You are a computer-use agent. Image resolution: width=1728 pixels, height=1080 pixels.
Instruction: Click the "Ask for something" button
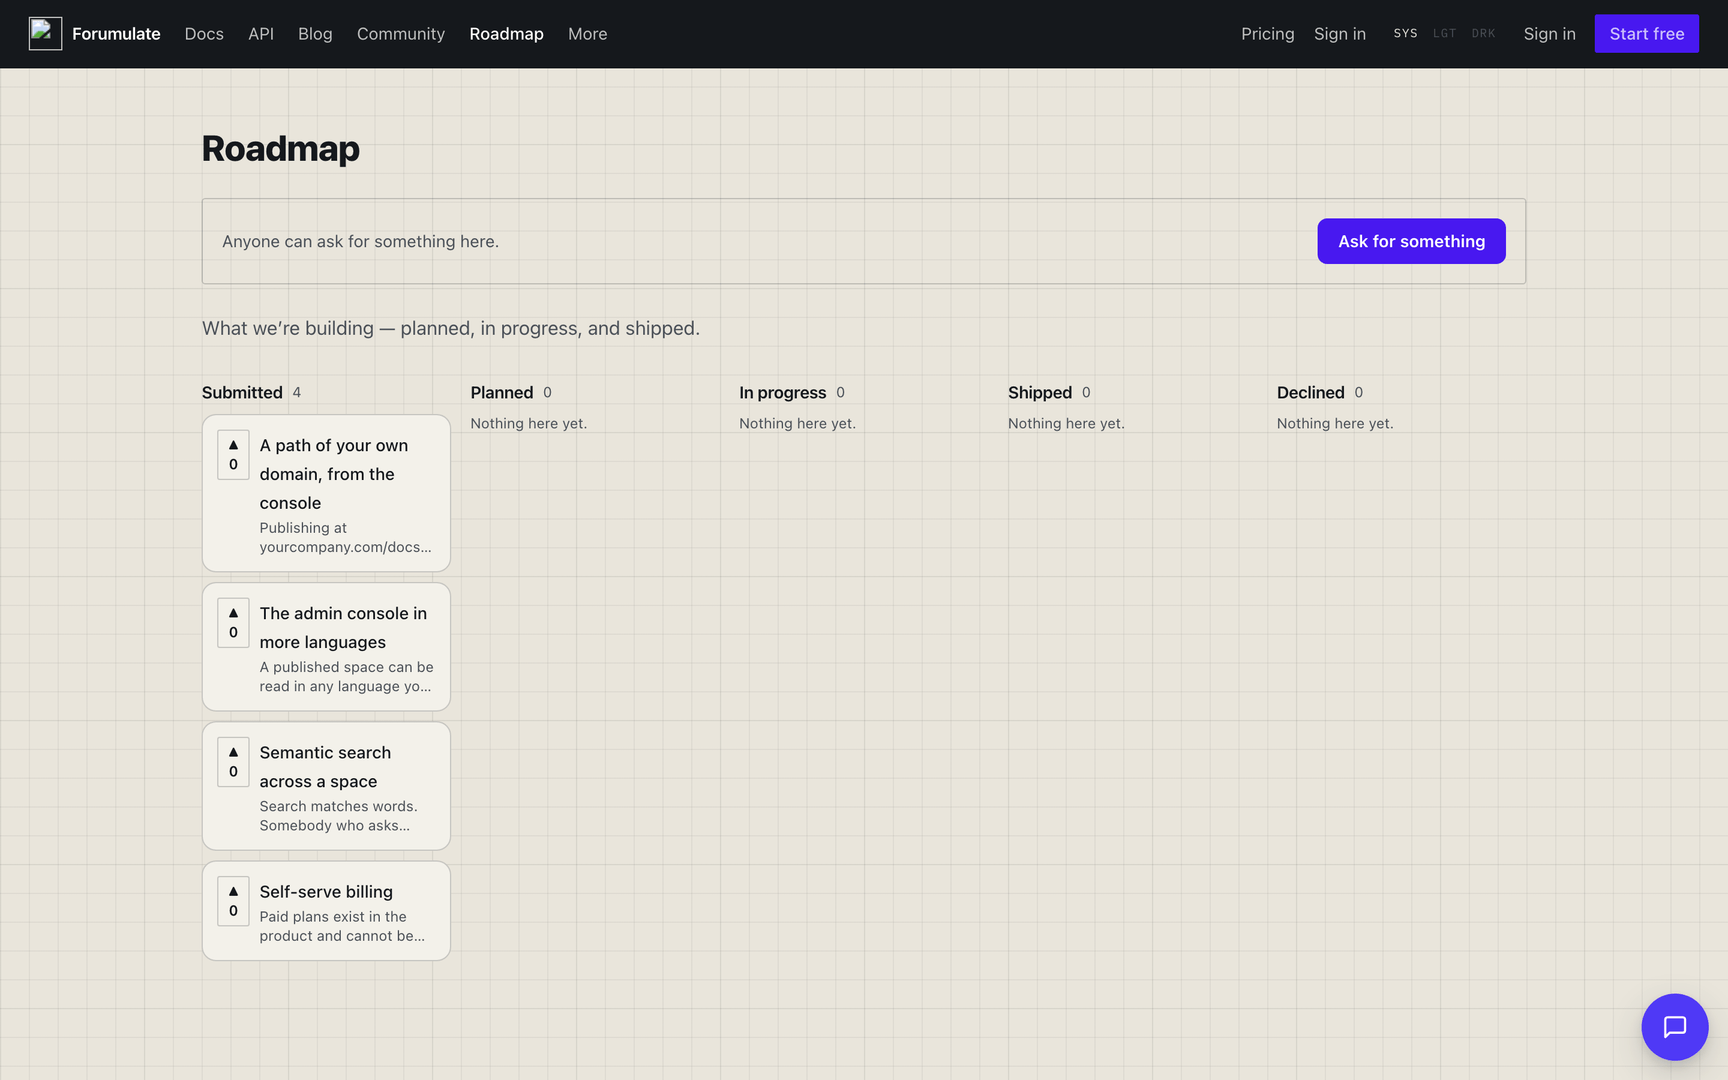pos(1411,241)
